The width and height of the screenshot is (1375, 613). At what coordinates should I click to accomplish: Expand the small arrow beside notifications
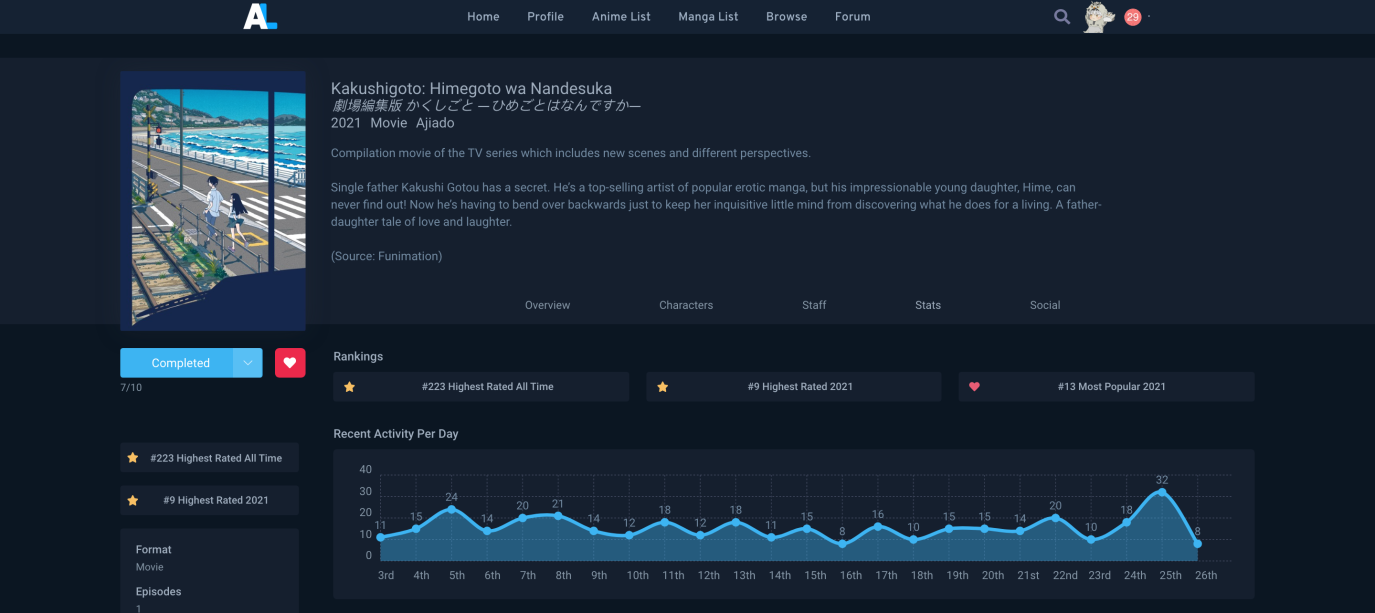coord(1149,16)
